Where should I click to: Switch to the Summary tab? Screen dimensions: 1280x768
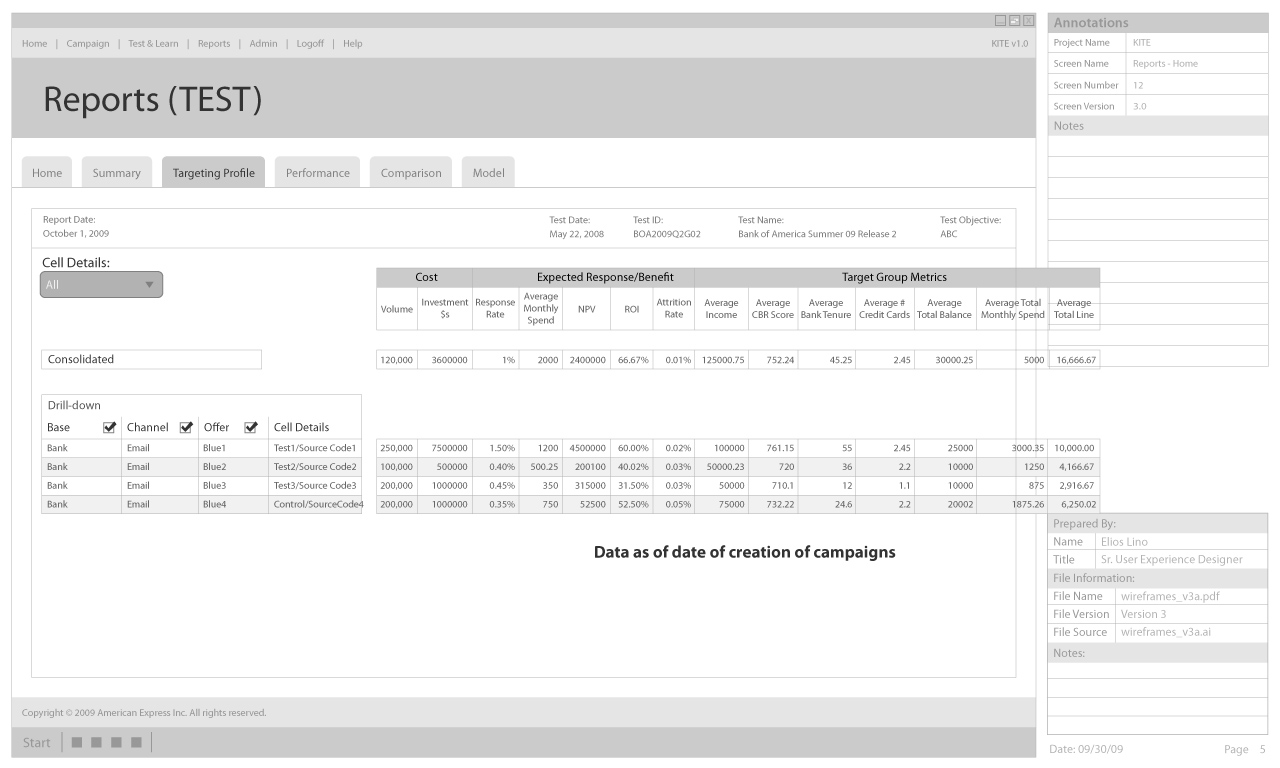[x=117, y=173]
